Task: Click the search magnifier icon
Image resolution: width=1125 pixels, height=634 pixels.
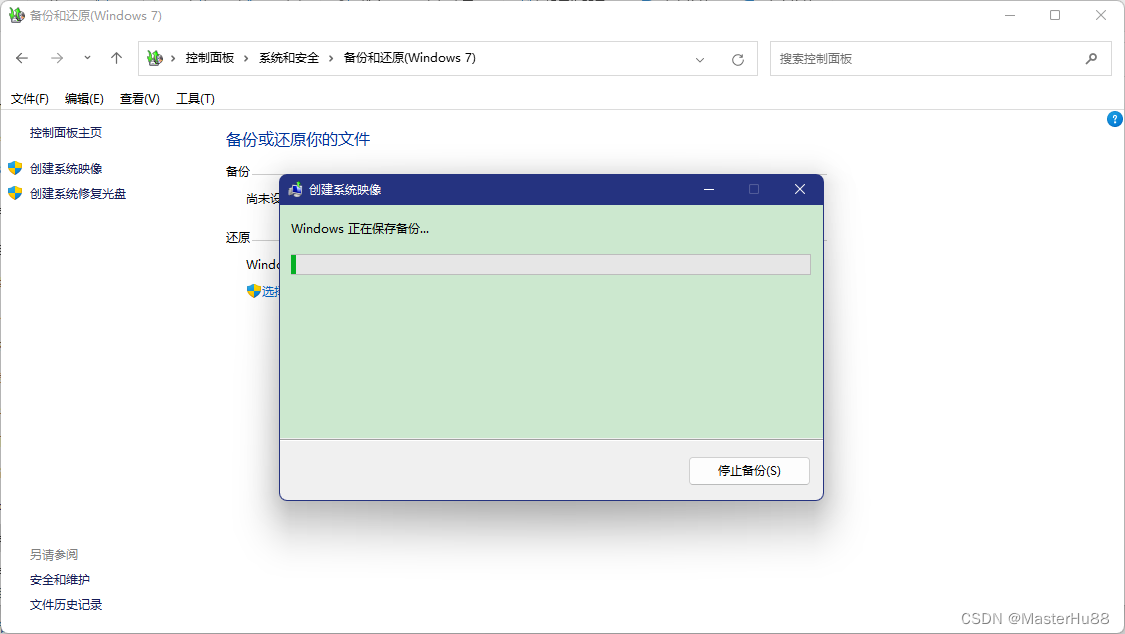Action: 1091,59
